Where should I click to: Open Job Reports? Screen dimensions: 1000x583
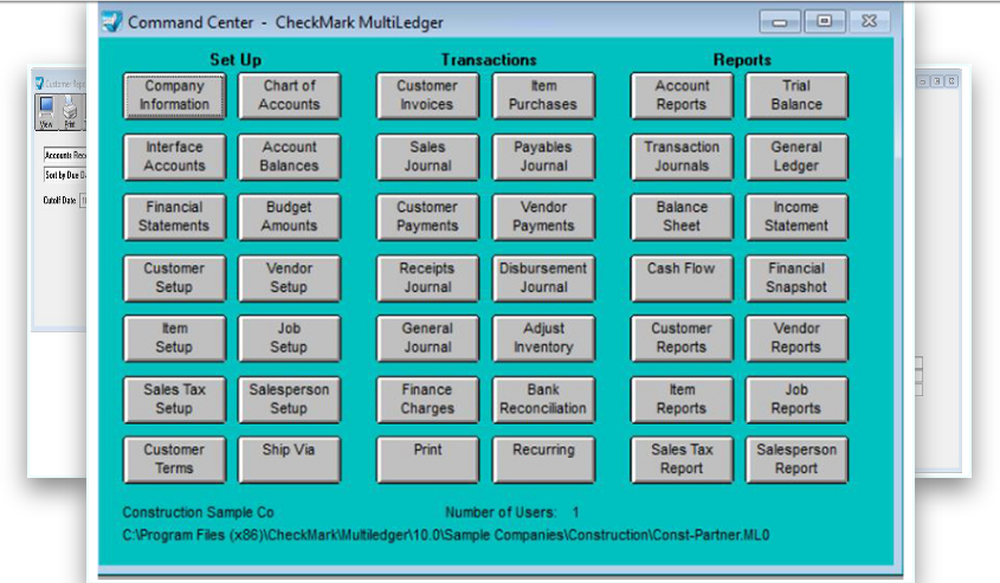pos(797,399)
